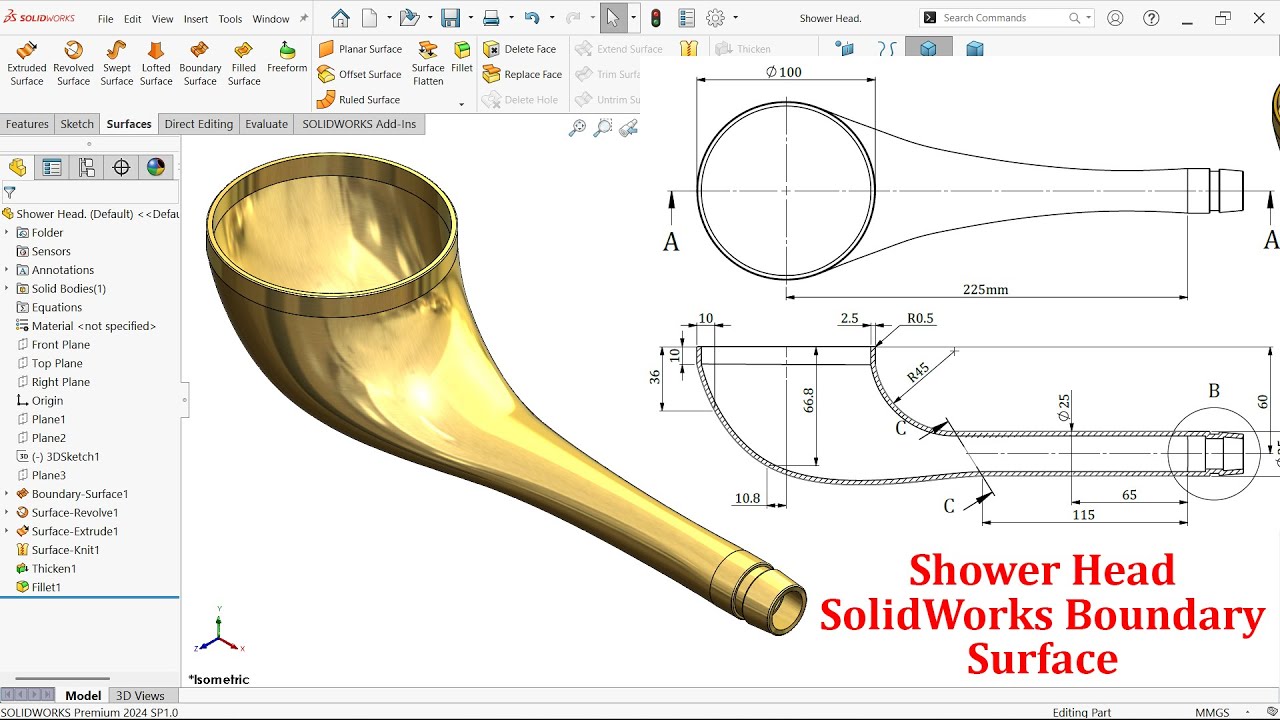Expand the Surface-Revolve1 feature
Screen dimensions: 1280x720
6,513
